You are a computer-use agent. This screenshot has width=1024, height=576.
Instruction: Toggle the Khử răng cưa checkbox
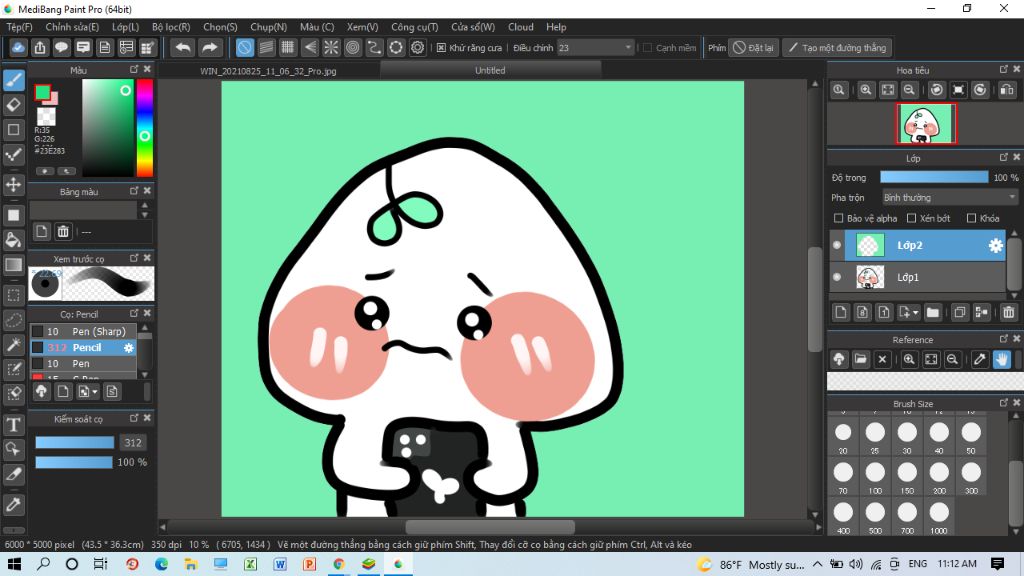(x=441, y=48)
